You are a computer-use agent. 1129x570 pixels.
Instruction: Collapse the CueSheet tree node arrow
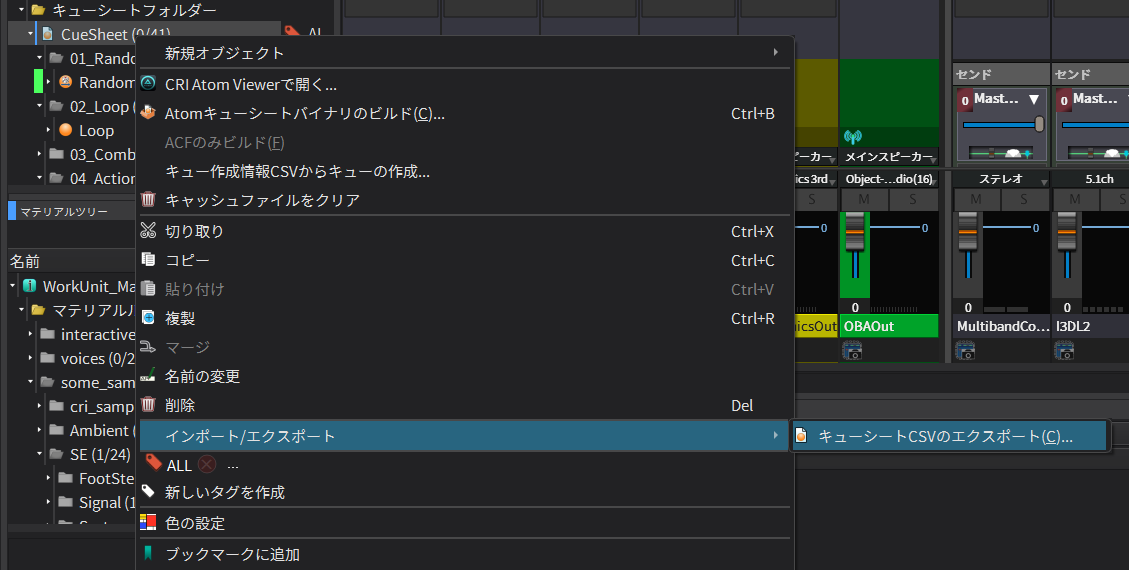[30, 34]
